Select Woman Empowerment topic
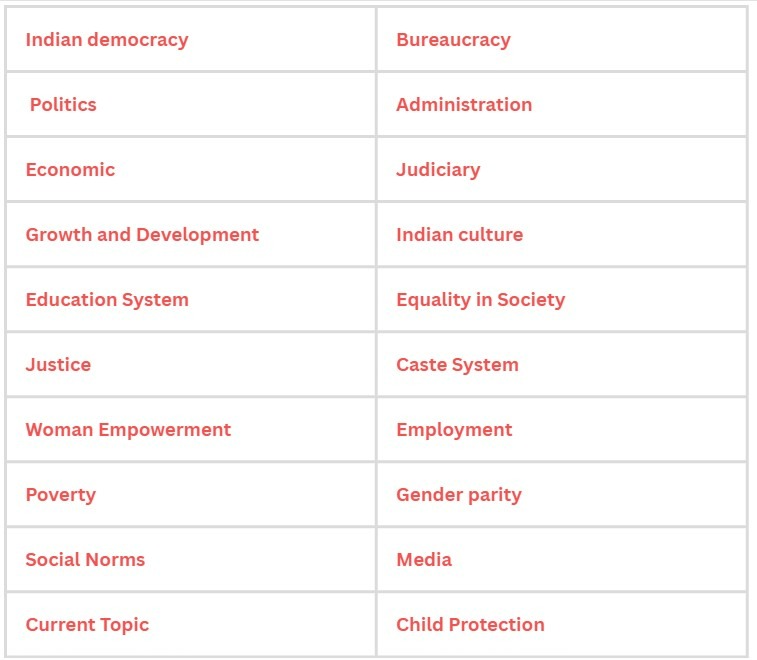Screen dimensions: 757x660 point(128,430)
